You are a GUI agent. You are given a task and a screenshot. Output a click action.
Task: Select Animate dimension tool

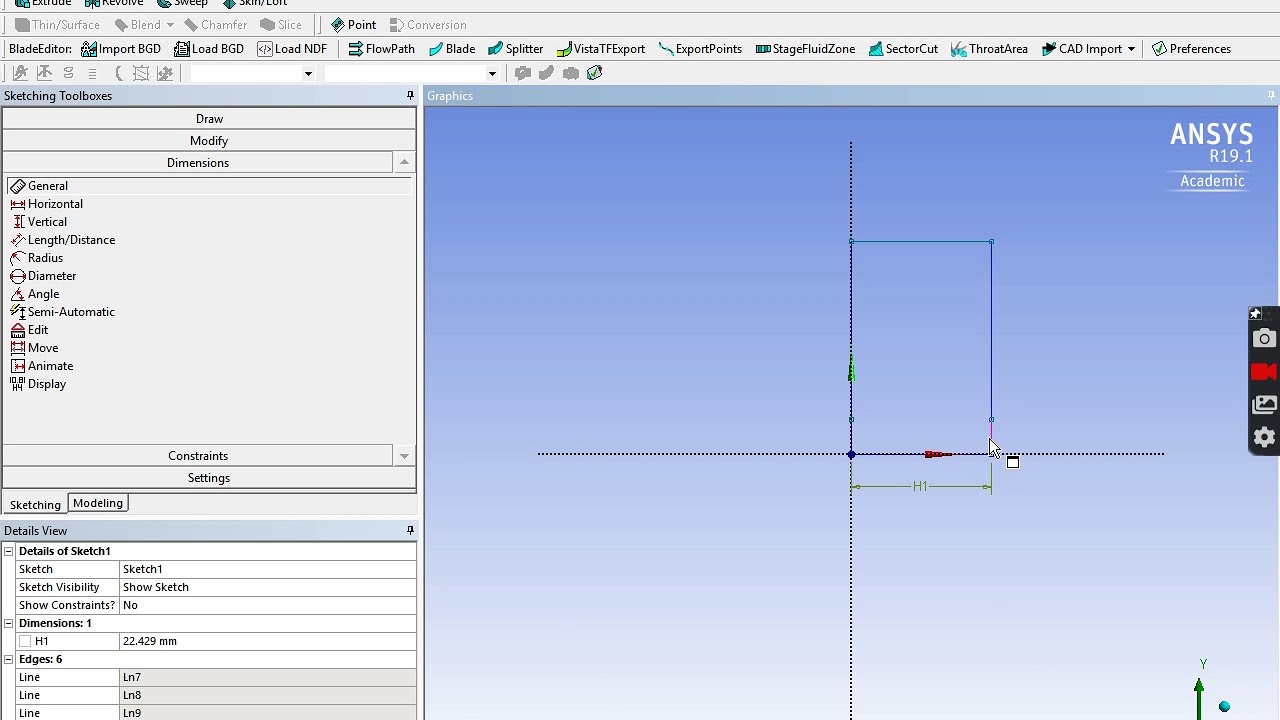tap(41, 366)
